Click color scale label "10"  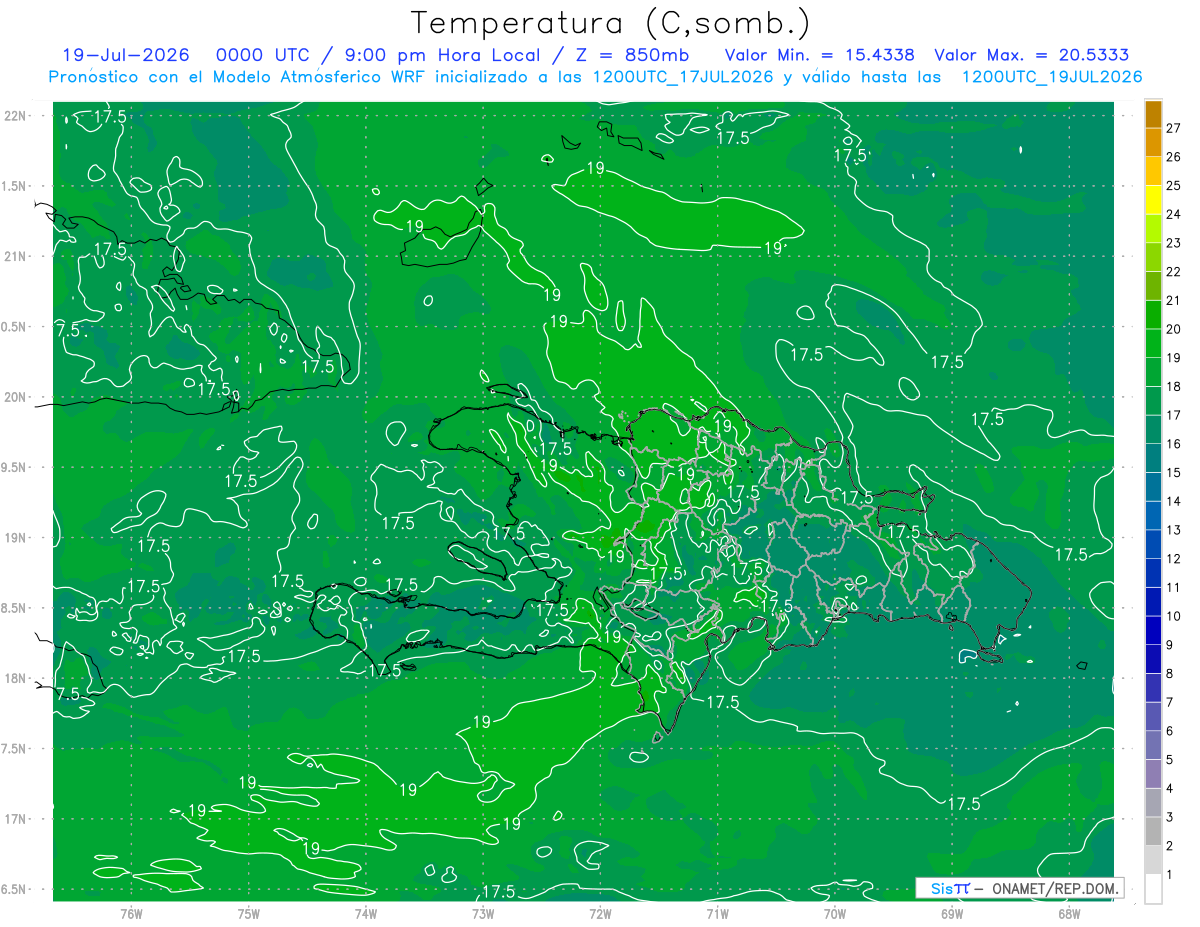point(1173,616)
